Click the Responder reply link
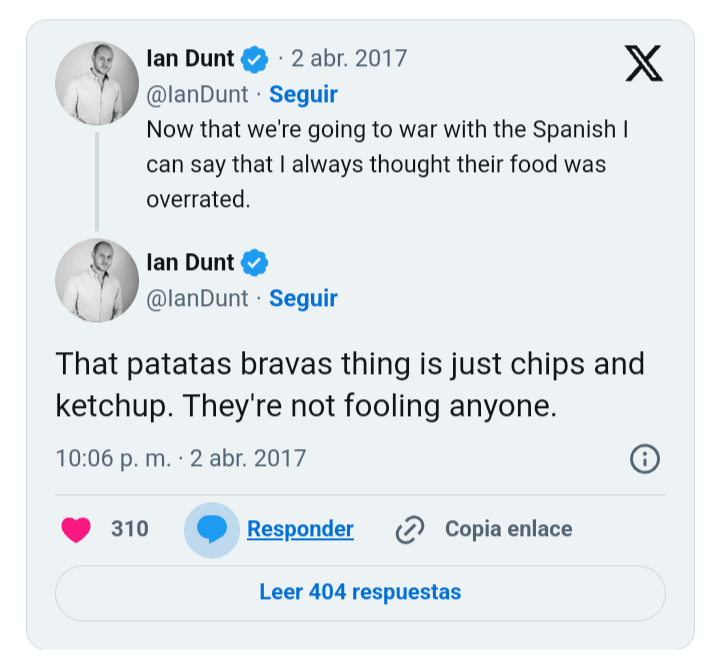This screenshot has width=720, height=659. click(300, 529)
